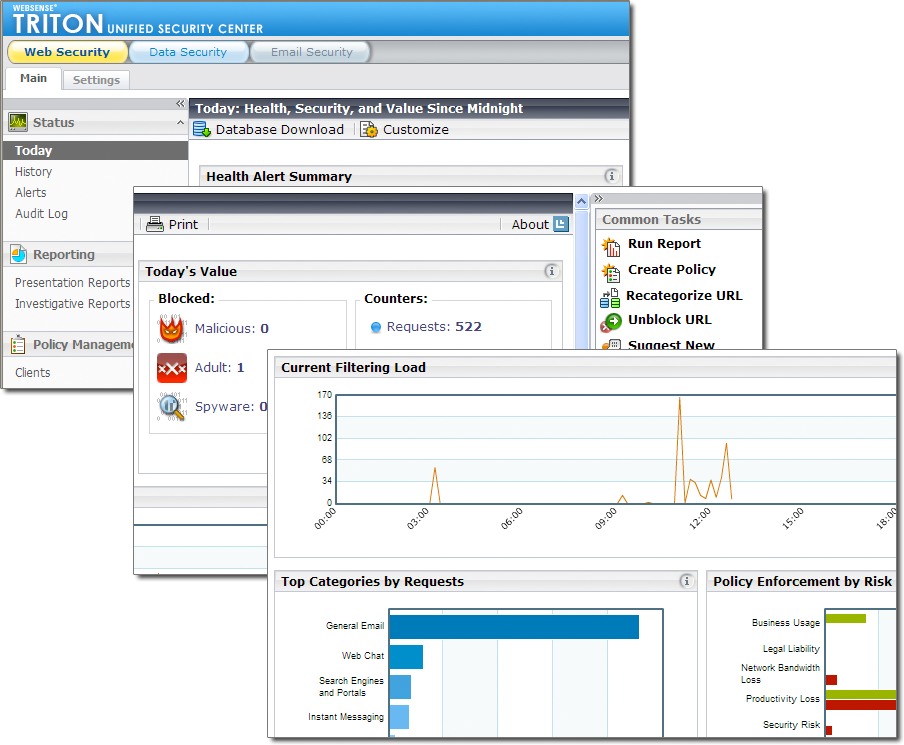Click the General Email bar

pyautogui.click(x=514, y=627)
